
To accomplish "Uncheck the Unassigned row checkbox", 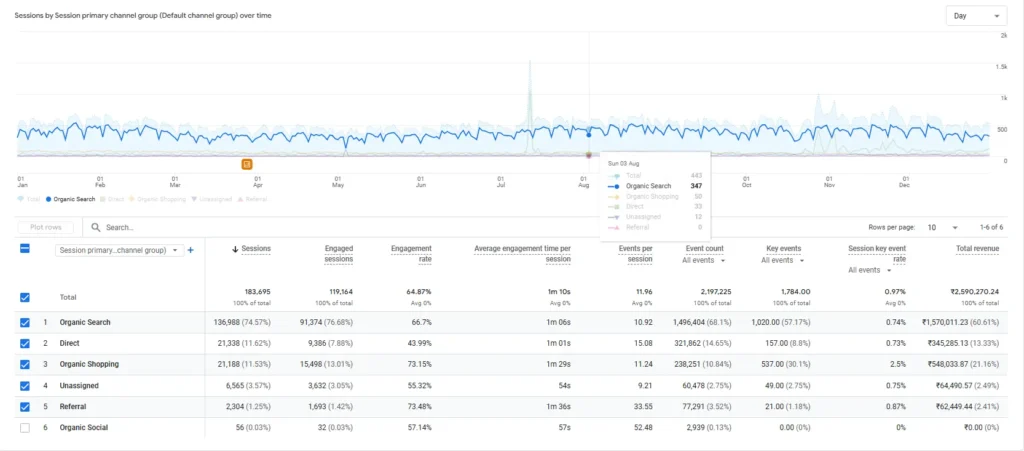I will [x=25, y=386].
